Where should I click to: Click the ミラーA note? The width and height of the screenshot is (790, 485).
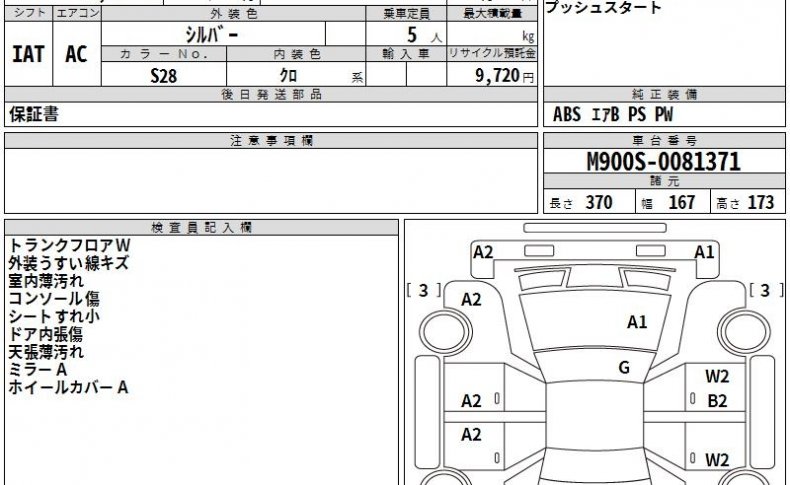click(38, 369)
